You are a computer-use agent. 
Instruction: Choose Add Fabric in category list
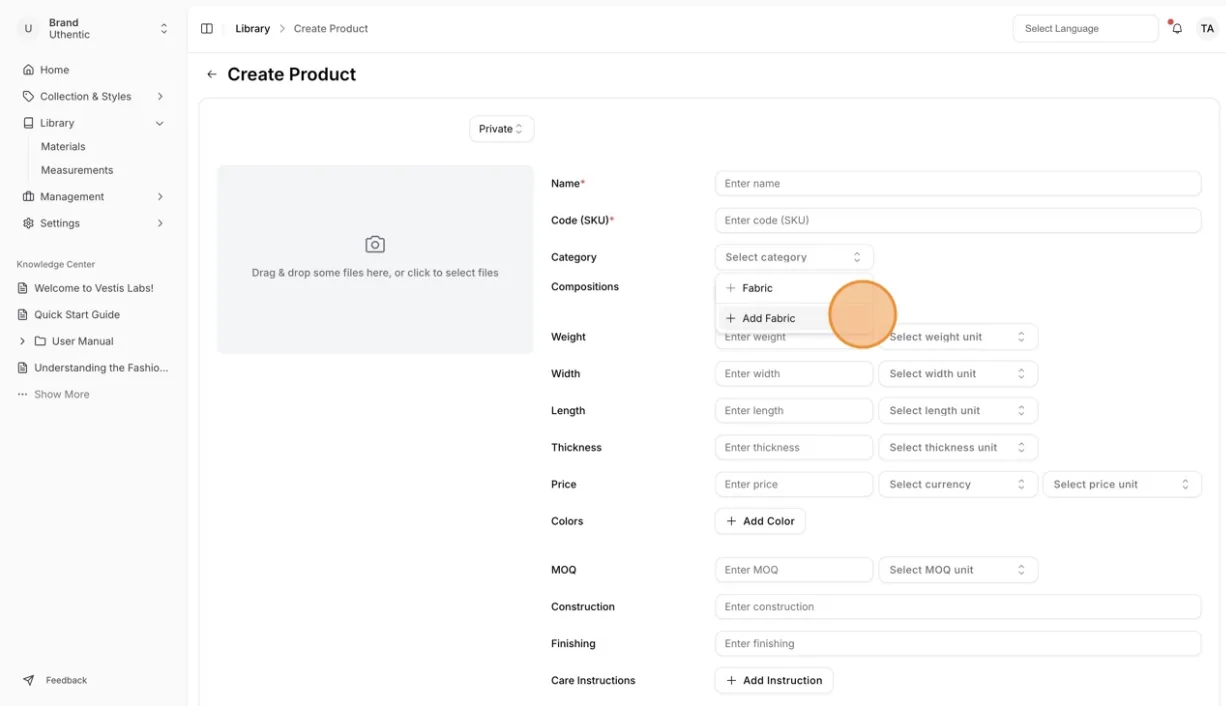click(794, 318)
